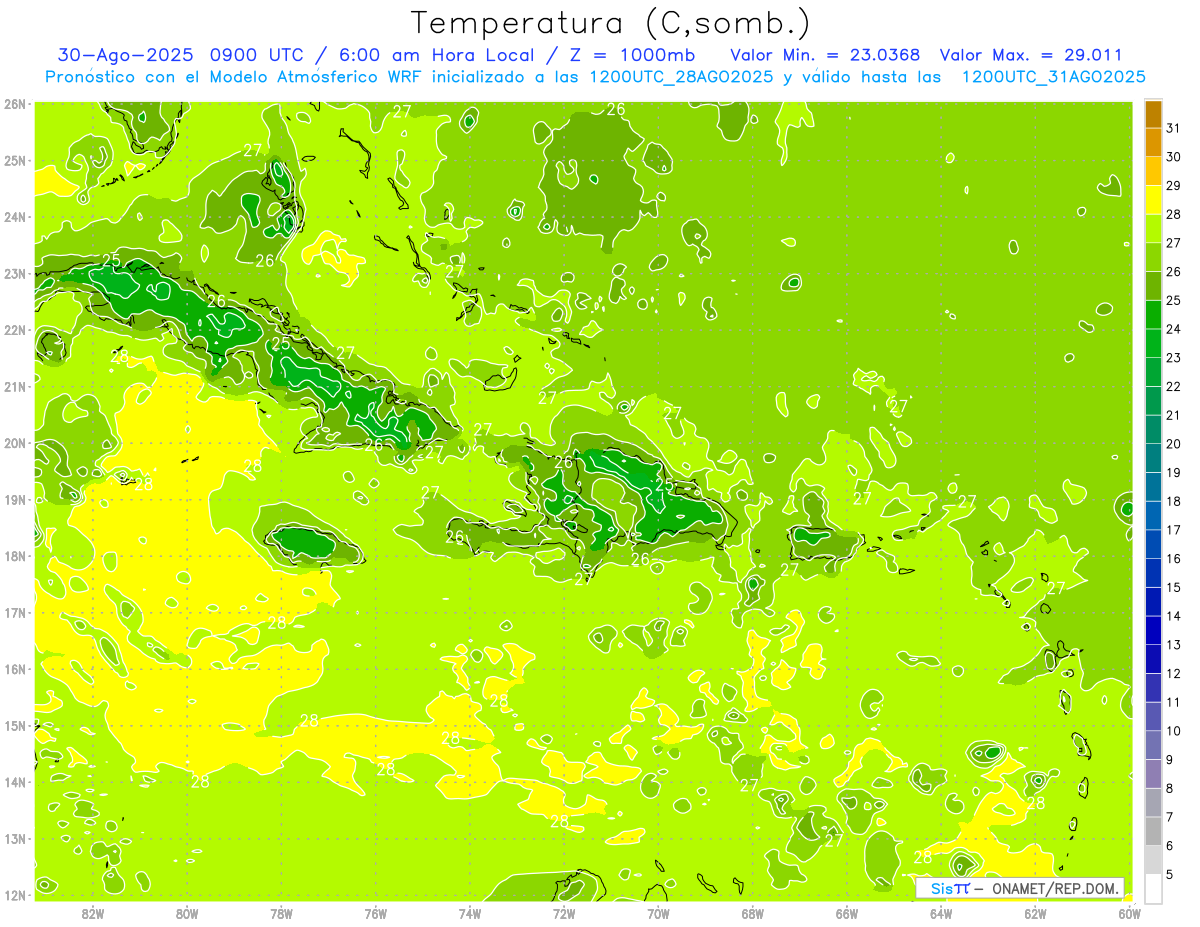This screenshot has width=1200, height=927.
Task: Click the '68W' longitude axis label
Action: click(753, 913)
